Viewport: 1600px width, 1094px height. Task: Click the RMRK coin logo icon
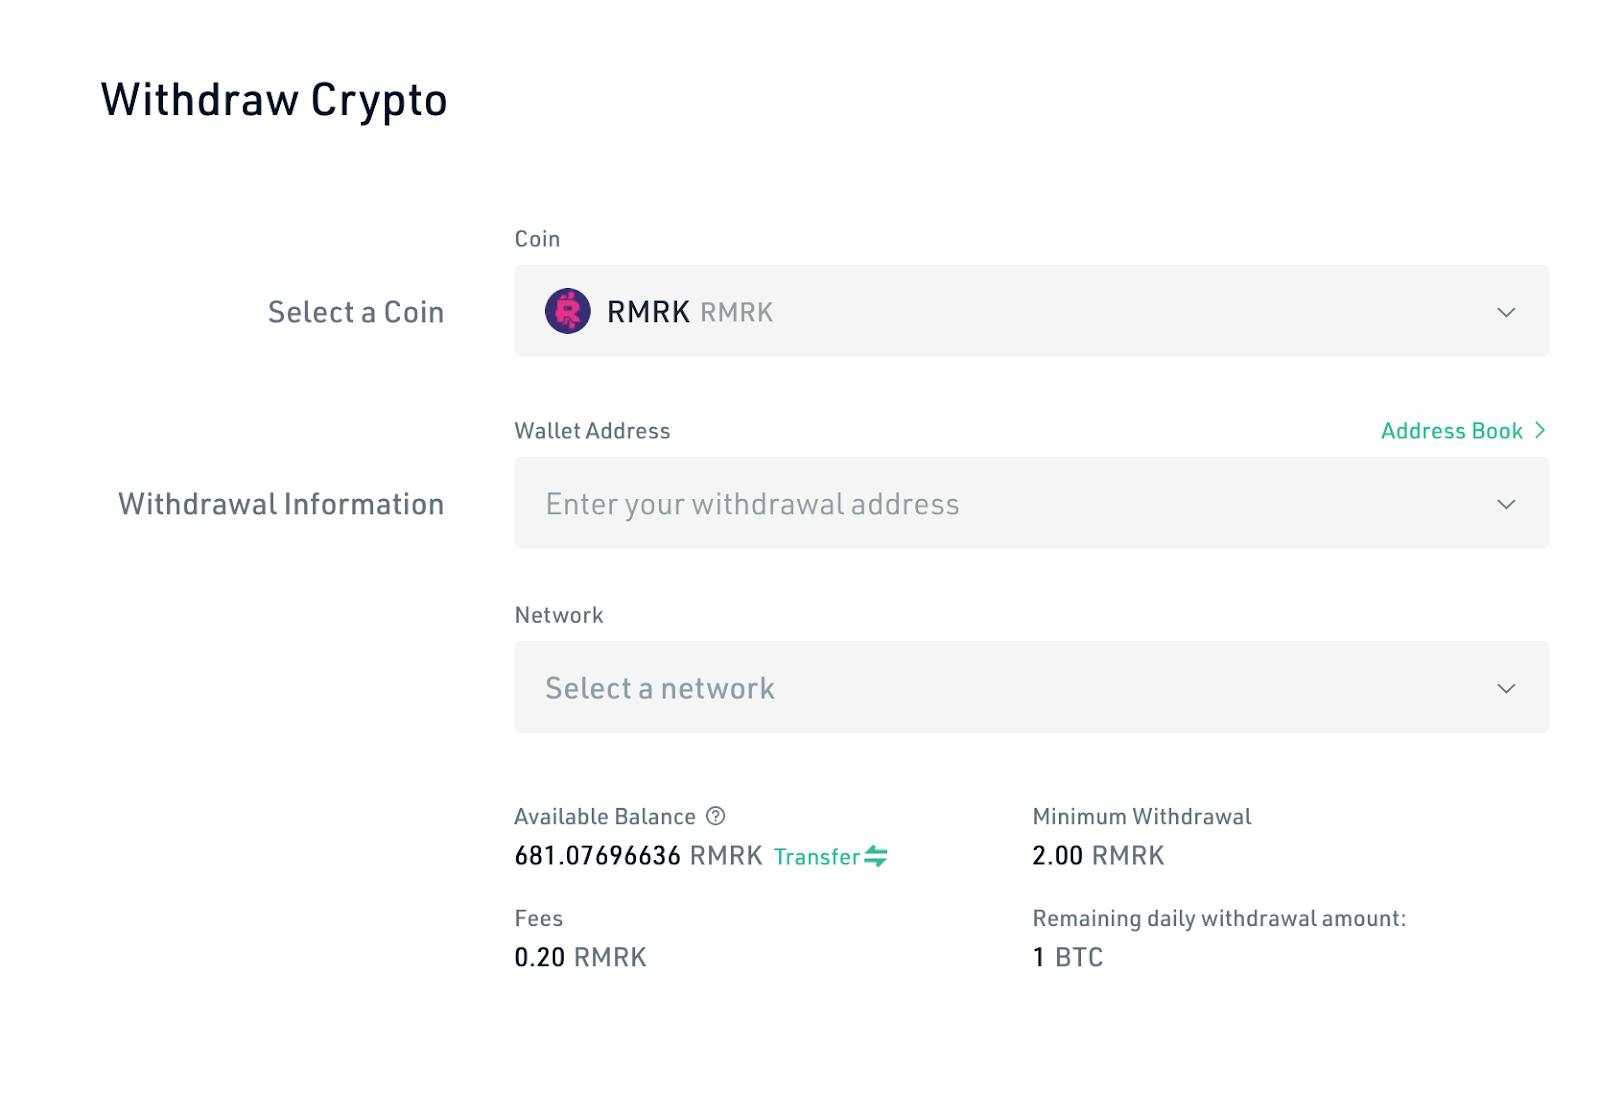pos(567,311)
